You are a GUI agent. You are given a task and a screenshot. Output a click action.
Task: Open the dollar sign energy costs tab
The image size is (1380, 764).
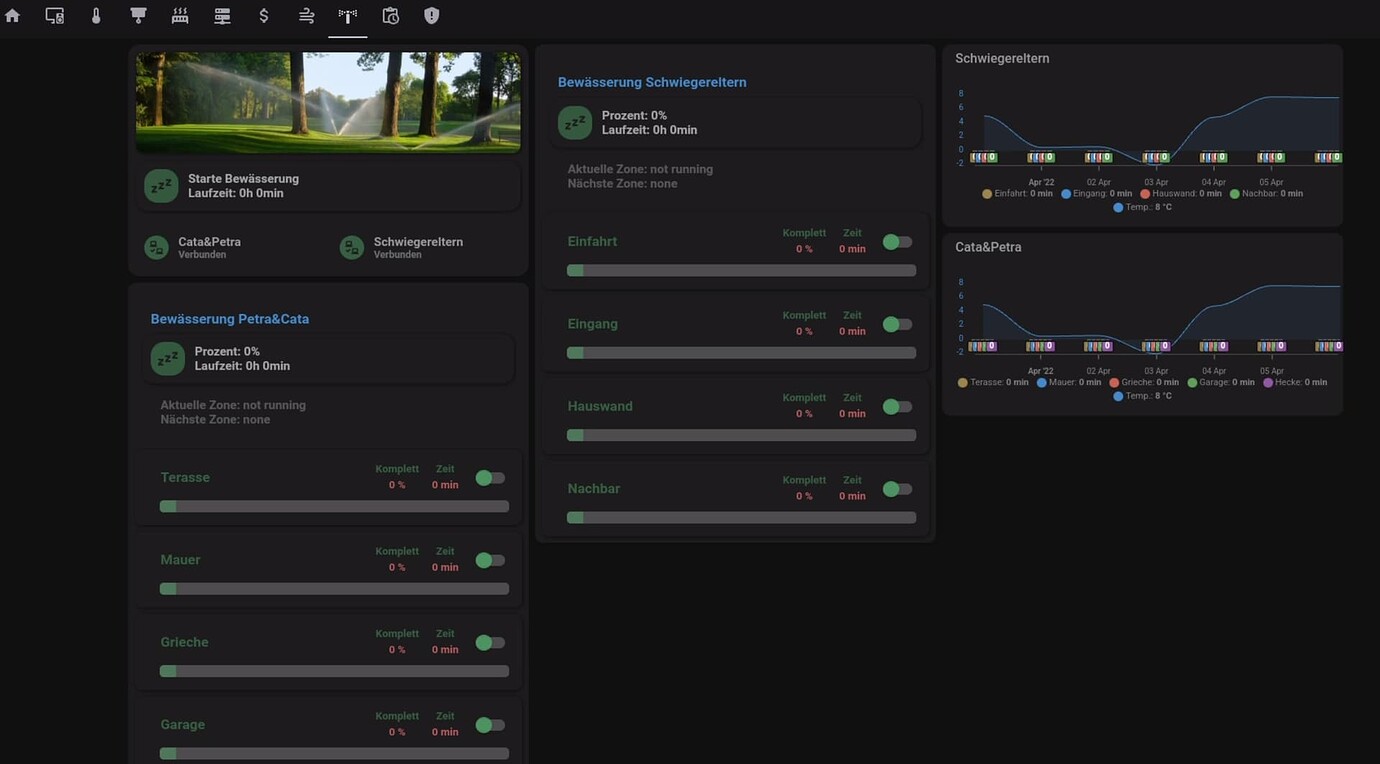(x=263, y=15)
